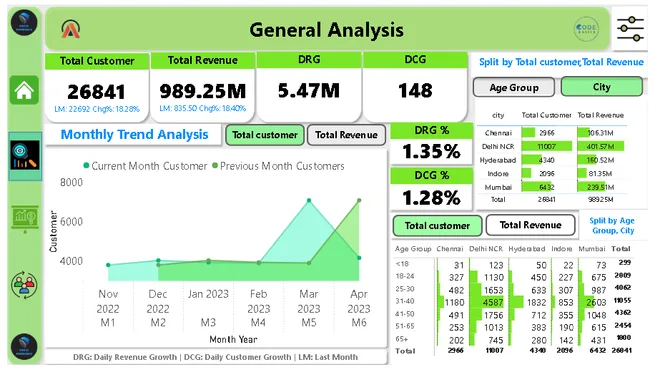The height and width of the screenshot is (373, 650).
Task: Click the General Analysis page title
Action: click(x=326, y=30)
